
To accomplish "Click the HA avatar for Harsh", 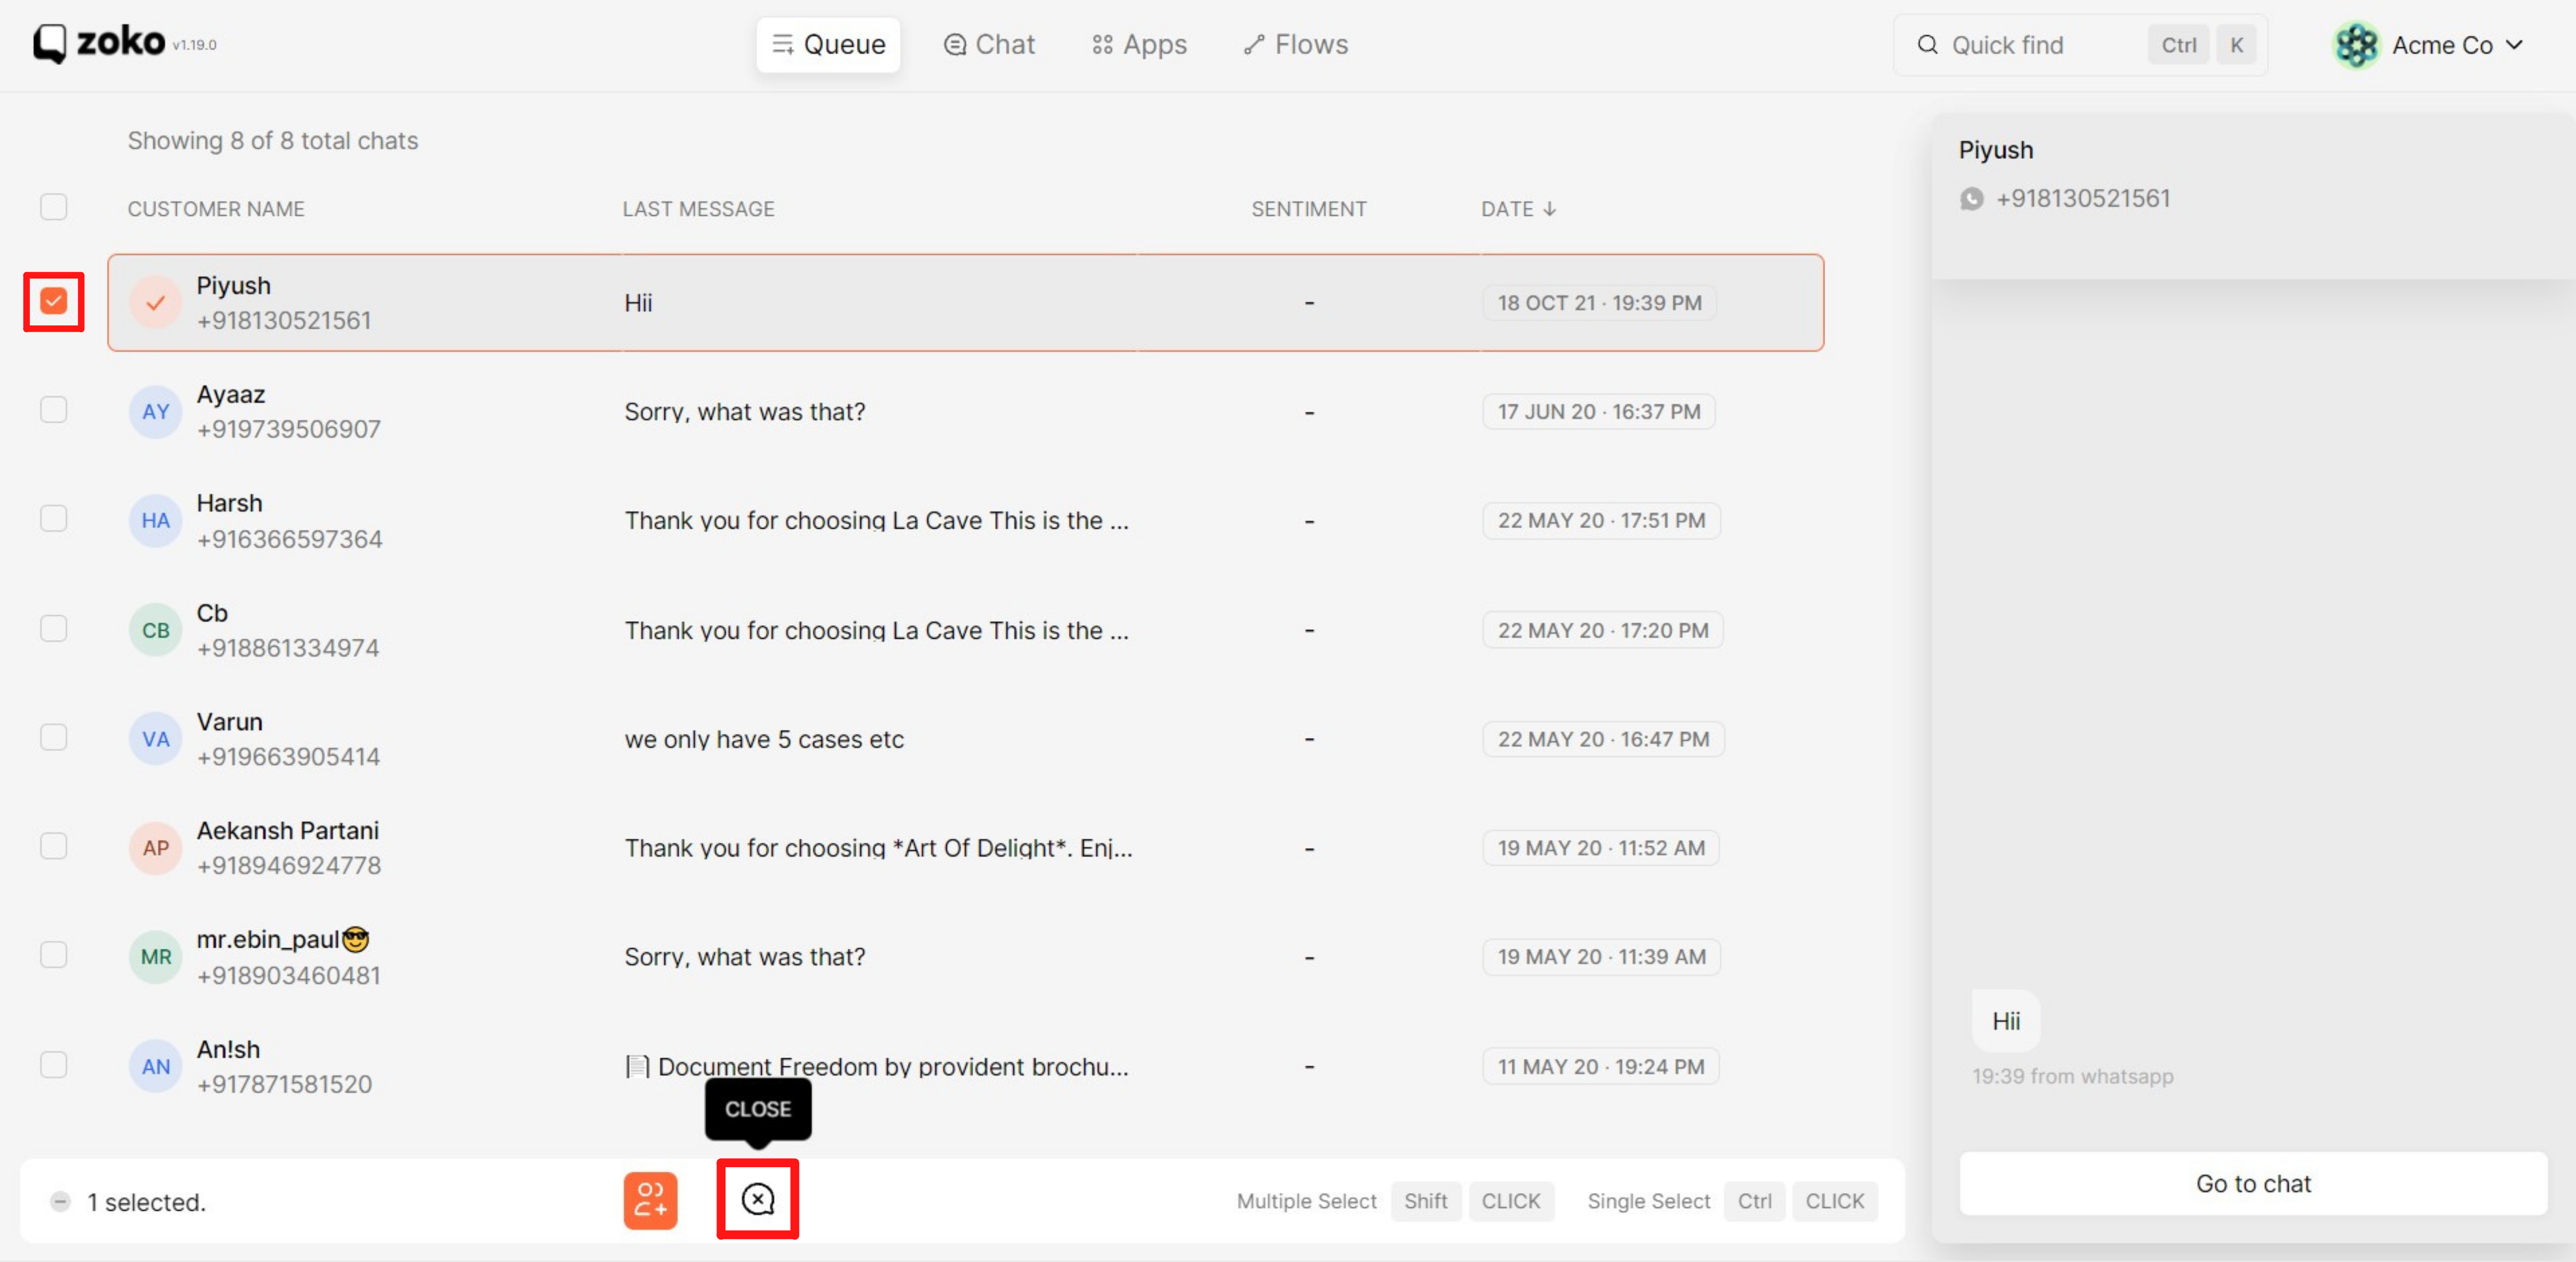I will click(x=155, y=520).
